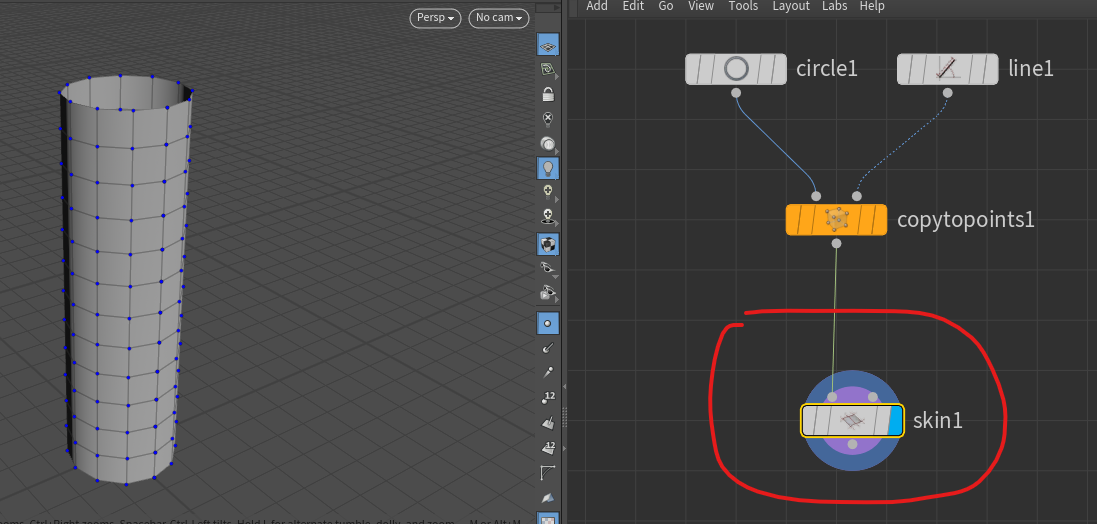The width and height of the screenshot is (1097, 524).
Task: Open the Help menu
Action: (x=872, y=6)
